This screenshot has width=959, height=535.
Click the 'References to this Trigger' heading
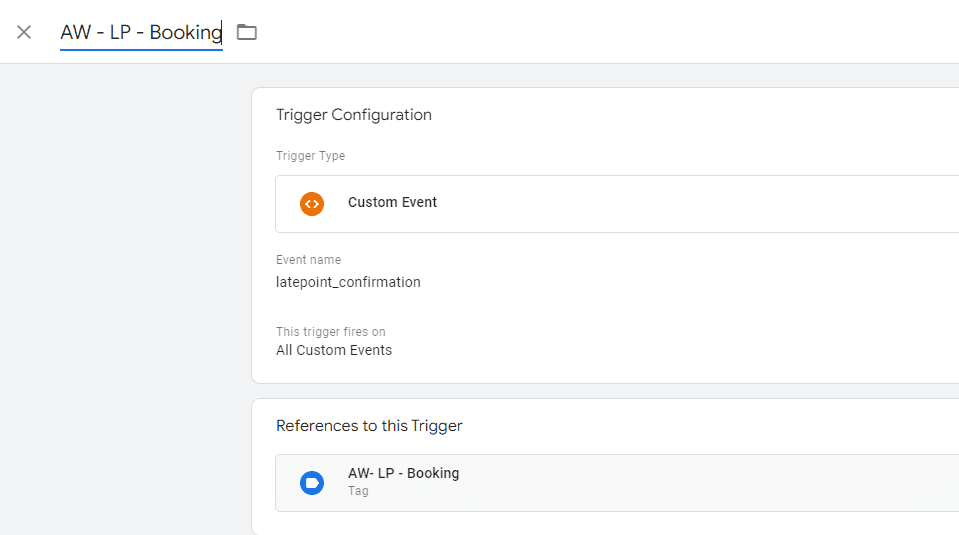pos(369,426)
